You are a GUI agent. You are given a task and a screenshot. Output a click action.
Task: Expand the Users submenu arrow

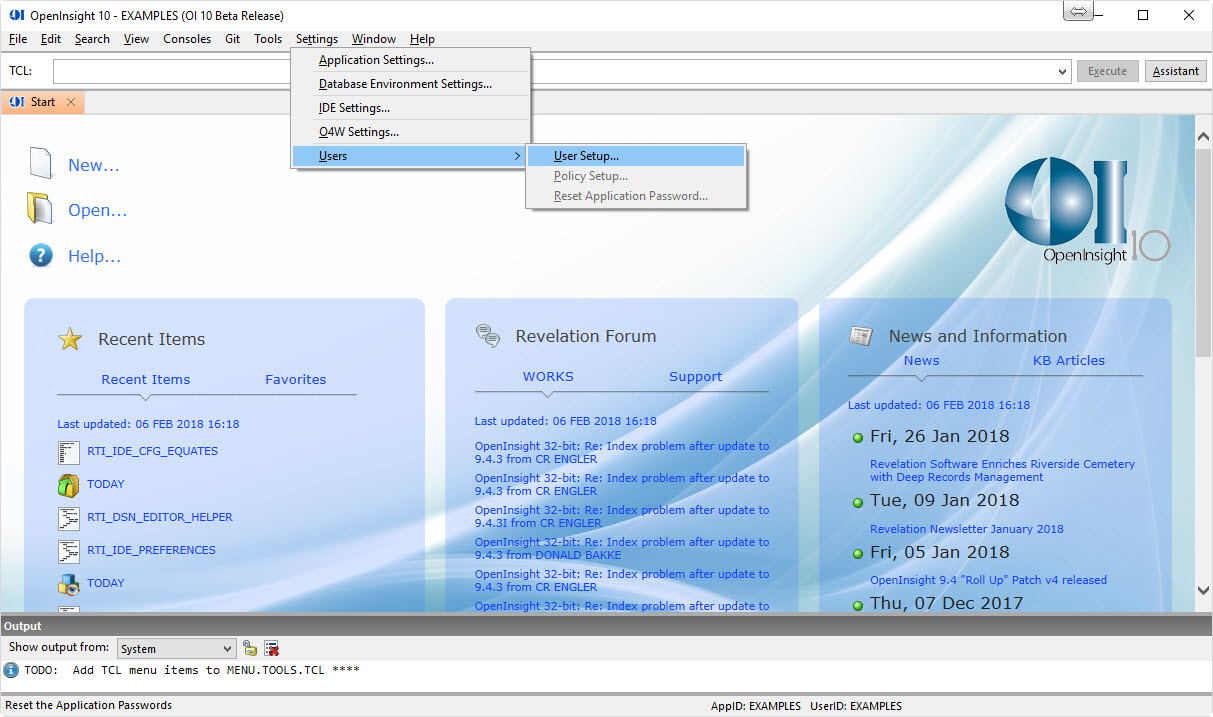(517, 156)
